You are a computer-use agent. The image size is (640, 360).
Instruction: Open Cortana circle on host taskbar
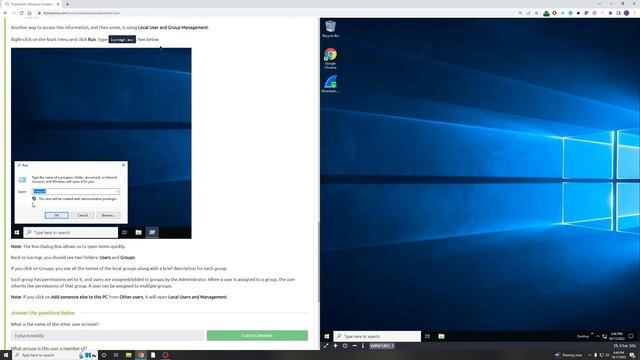coord(104,355)
